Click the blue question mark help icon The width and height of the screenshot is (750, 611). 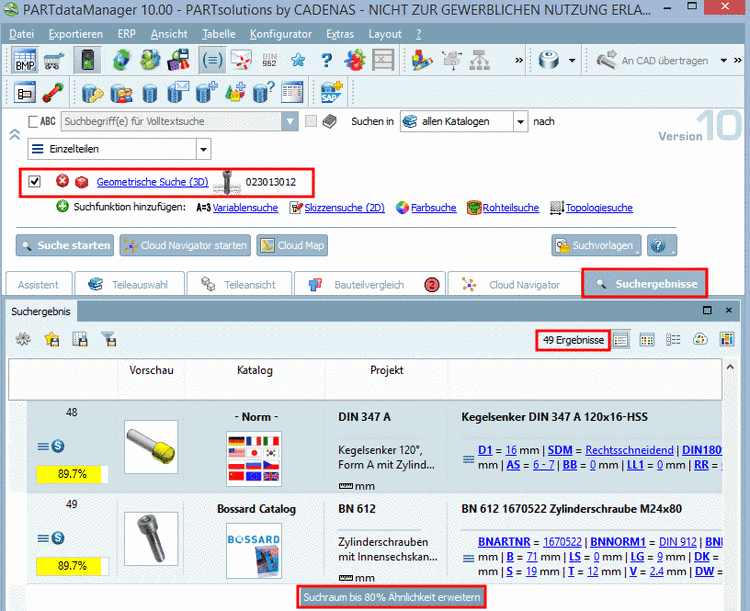tap(327, 60)
